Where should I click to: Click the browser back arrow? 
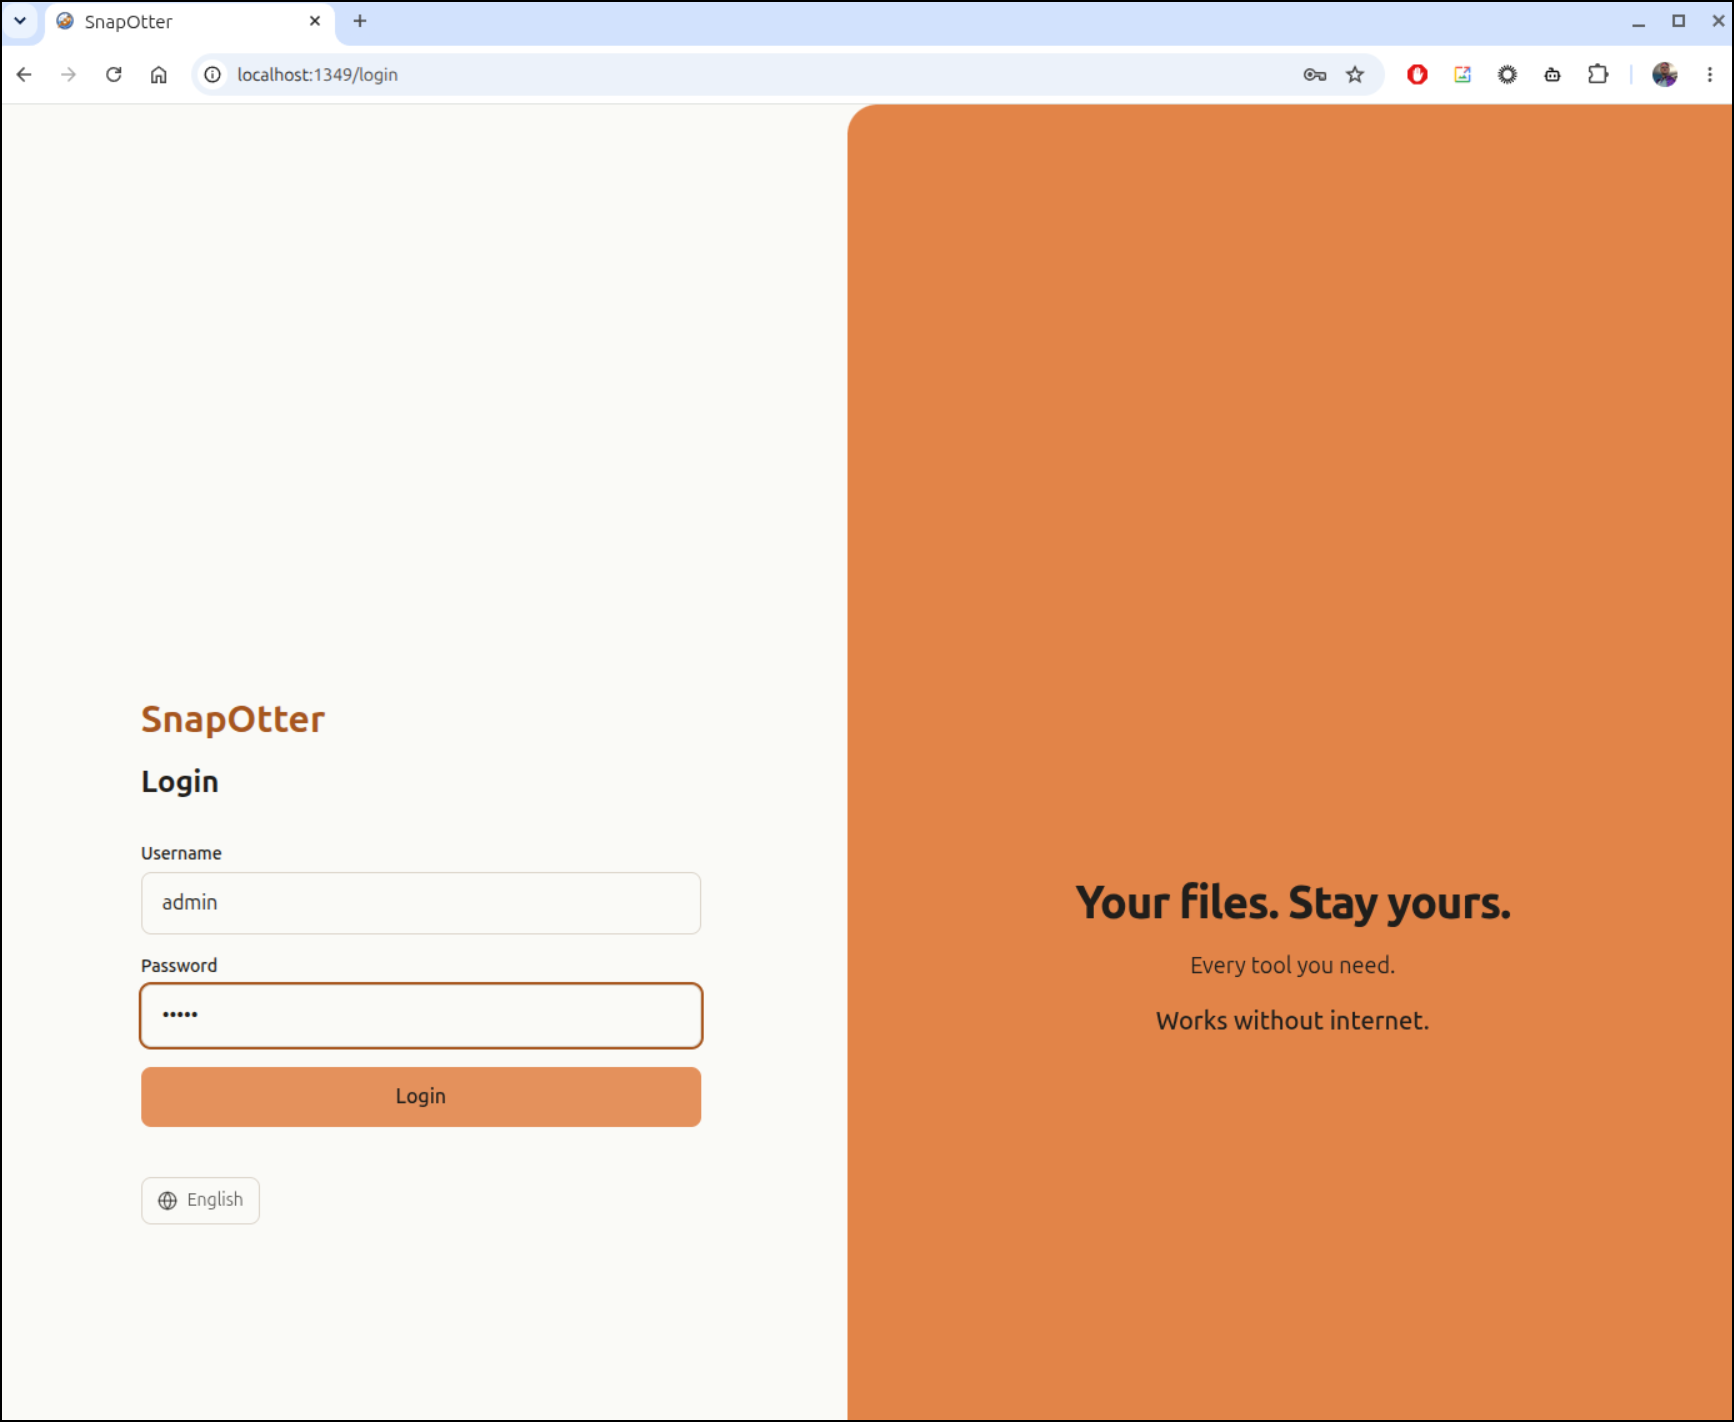(24, 75)
